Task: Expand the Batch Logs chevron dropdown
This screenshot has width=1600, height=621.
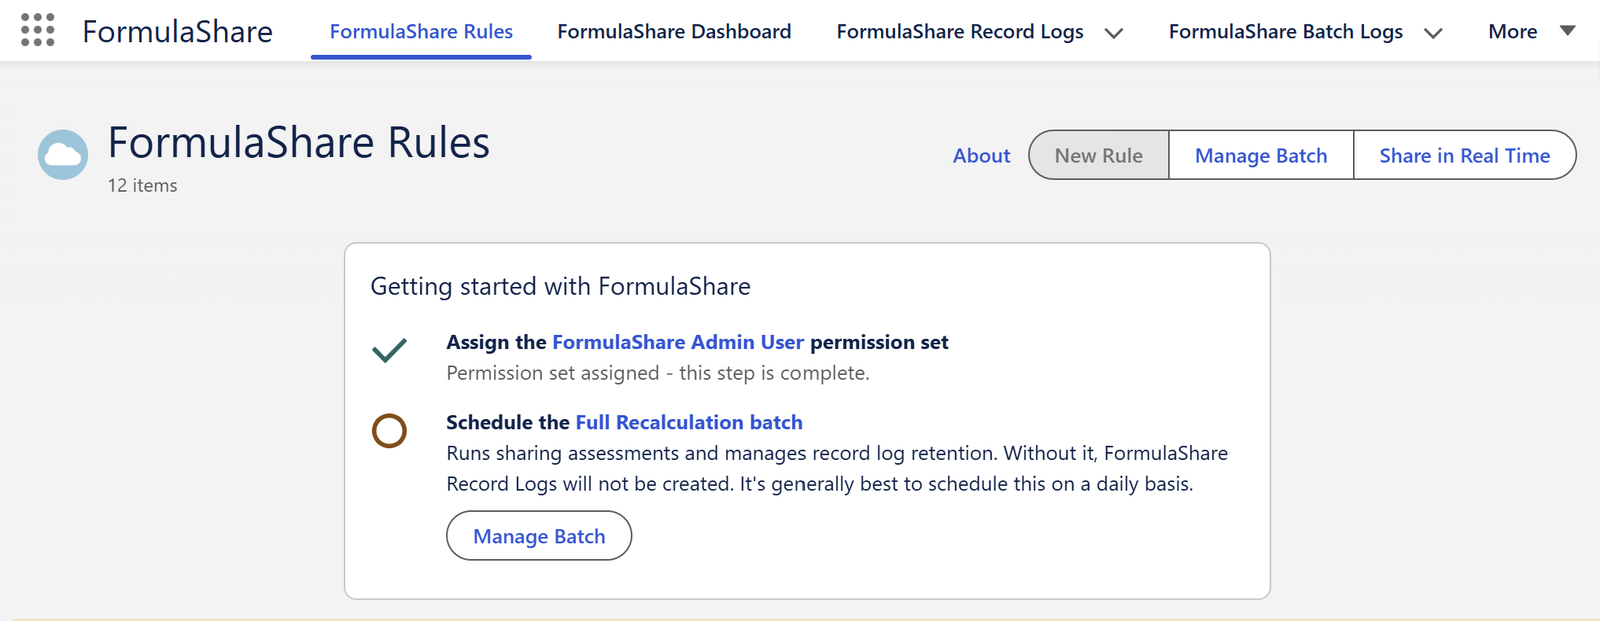Action: [x=1433, y=33]
